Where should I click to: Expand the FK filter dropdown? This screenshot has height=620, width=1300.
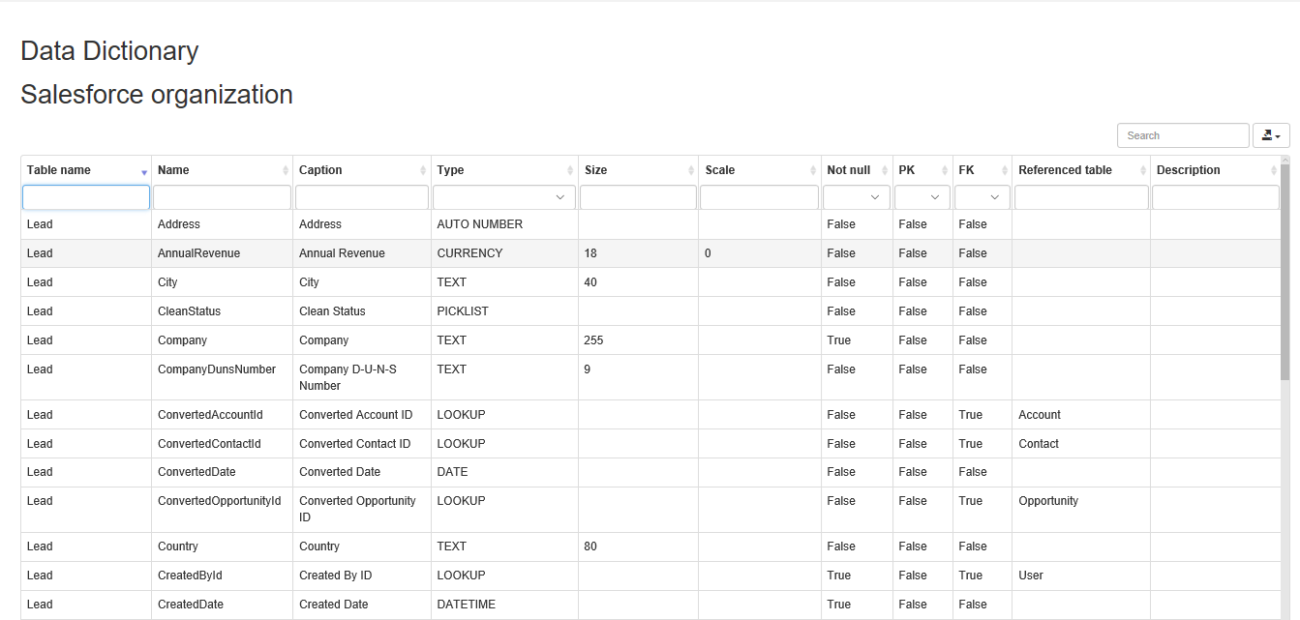(981, 198)
